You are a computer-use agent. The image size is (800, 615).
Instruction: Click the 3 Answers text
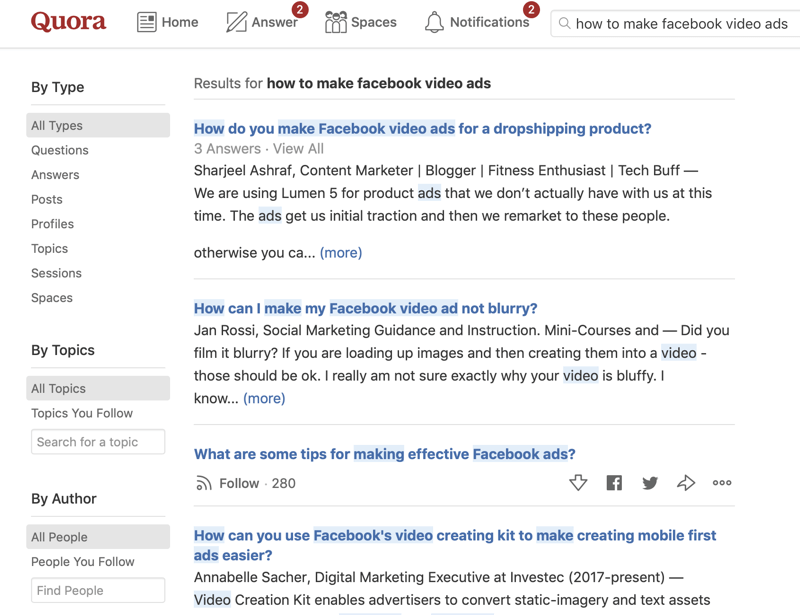pyautogui.click(x=227, y=149)
